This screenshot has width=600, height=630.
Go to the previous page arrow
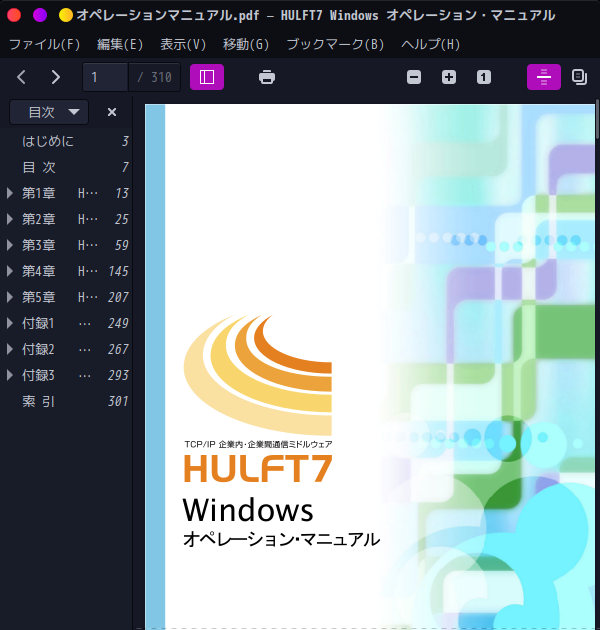22,77
